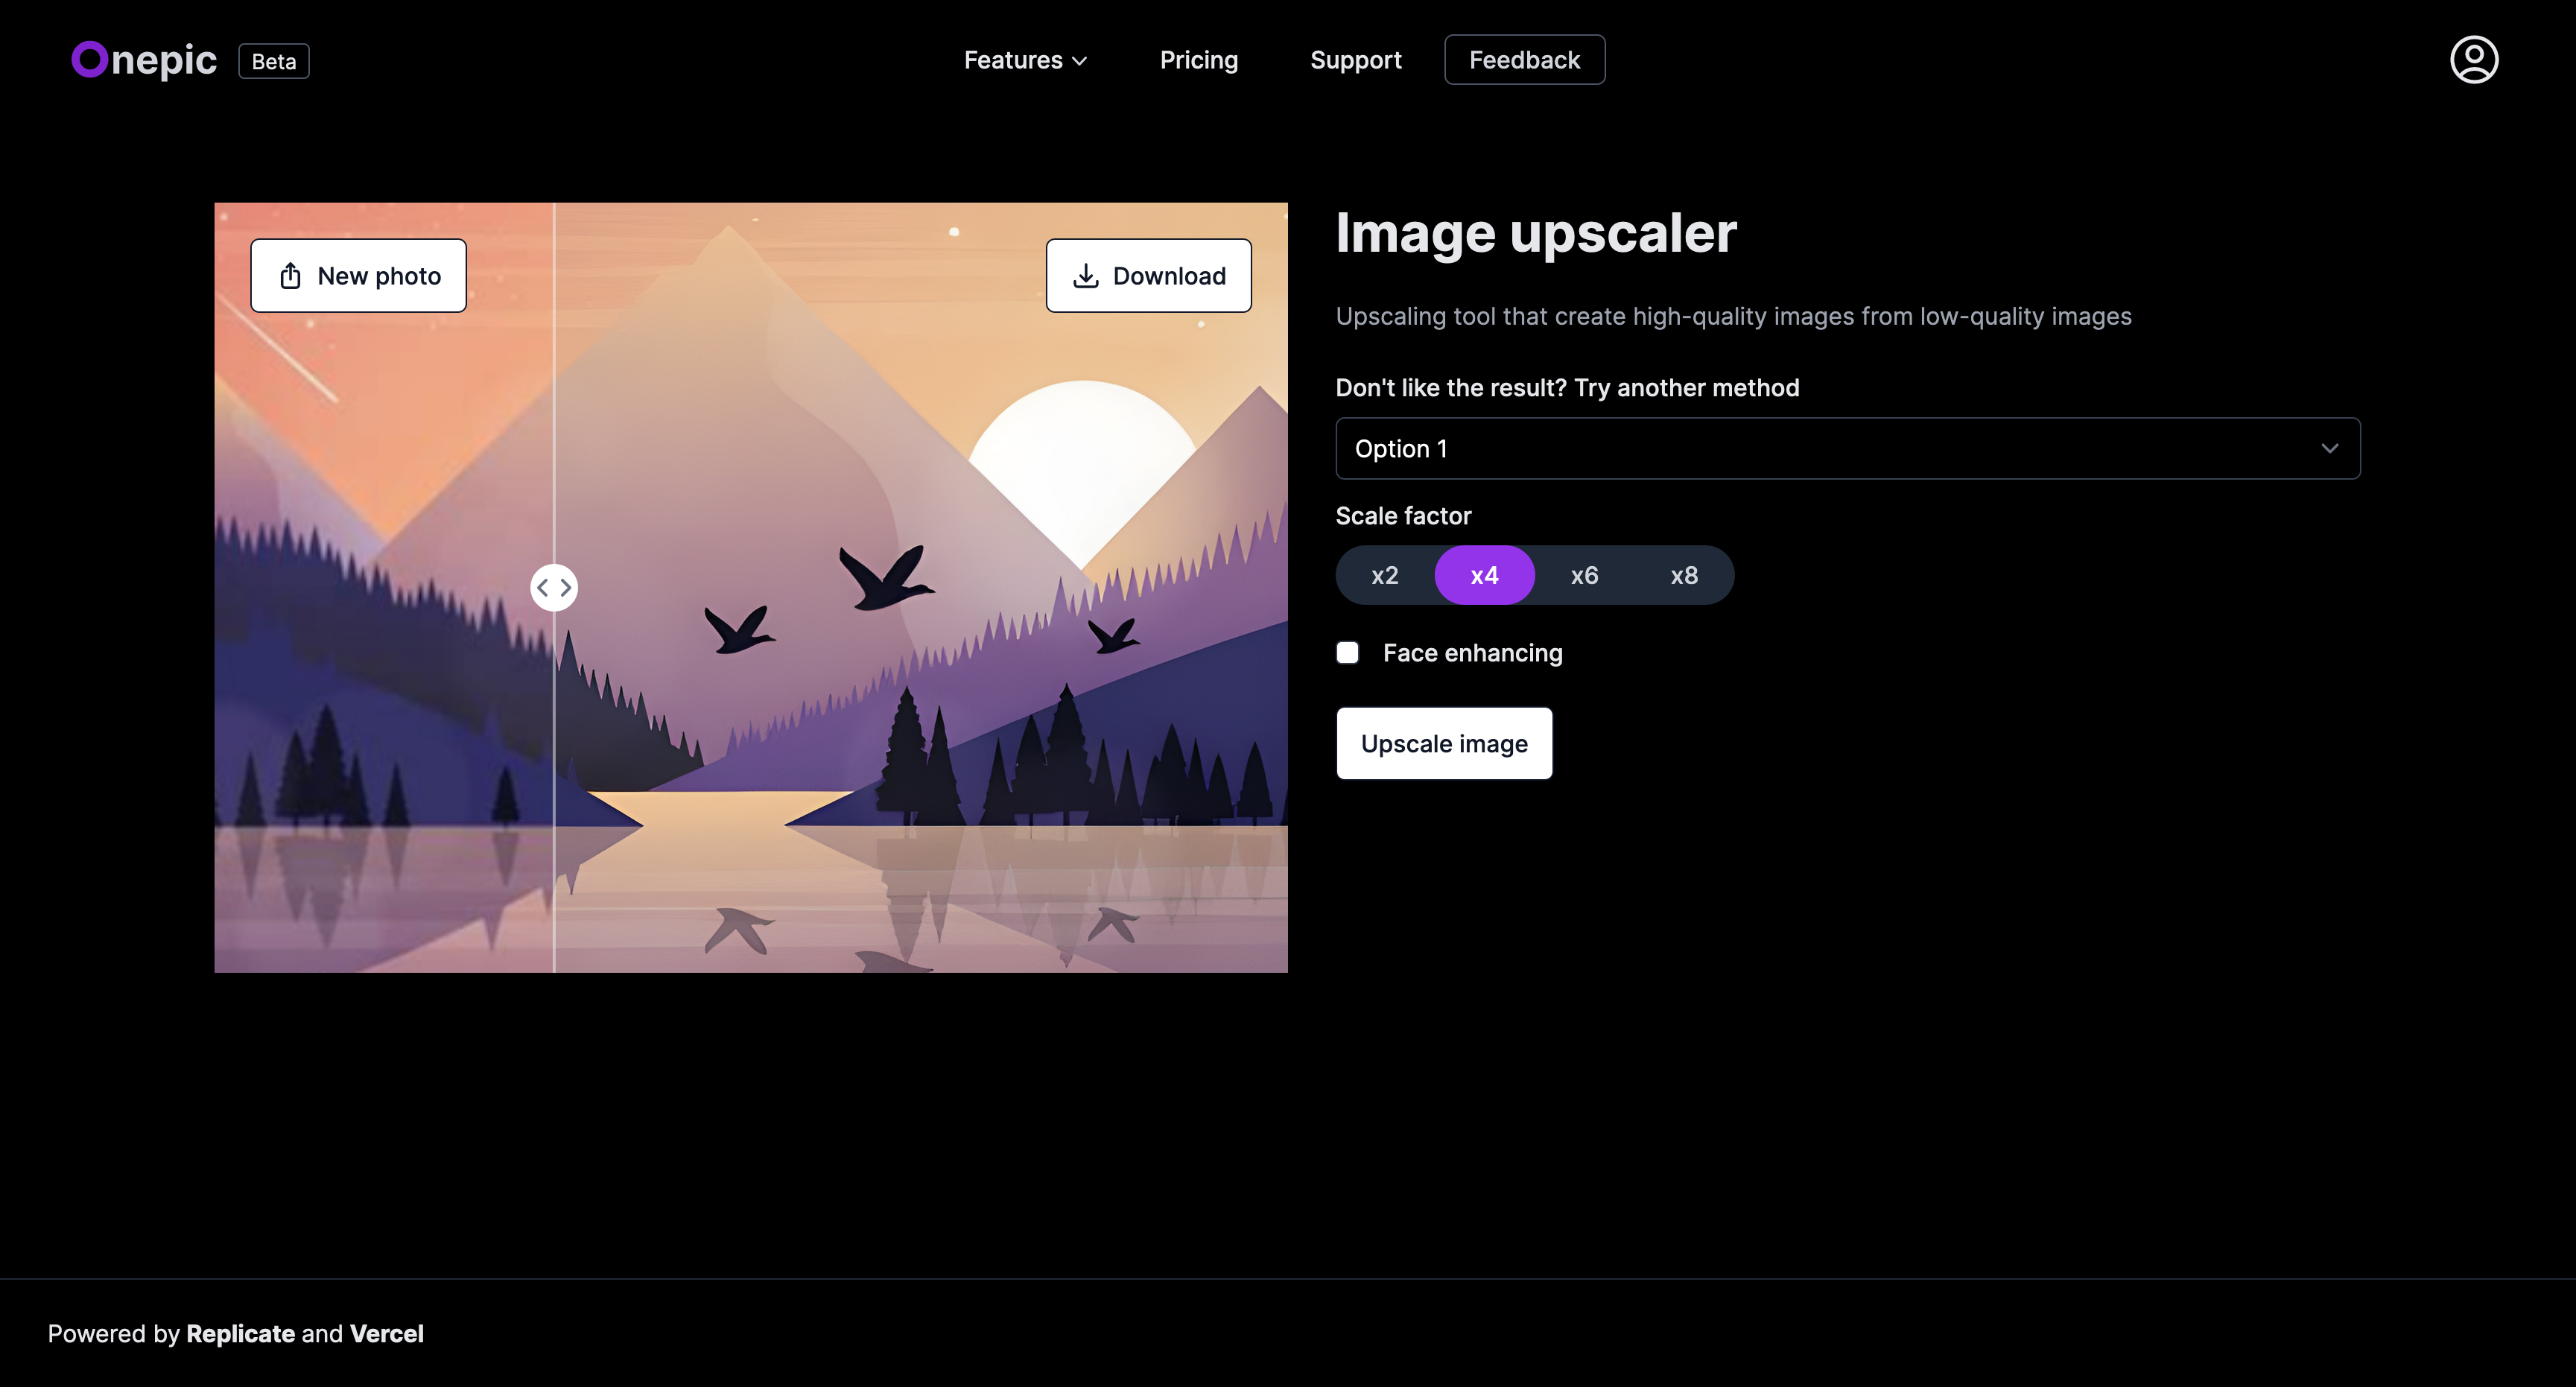Enable the Face enhancing checkbox

1347,653
